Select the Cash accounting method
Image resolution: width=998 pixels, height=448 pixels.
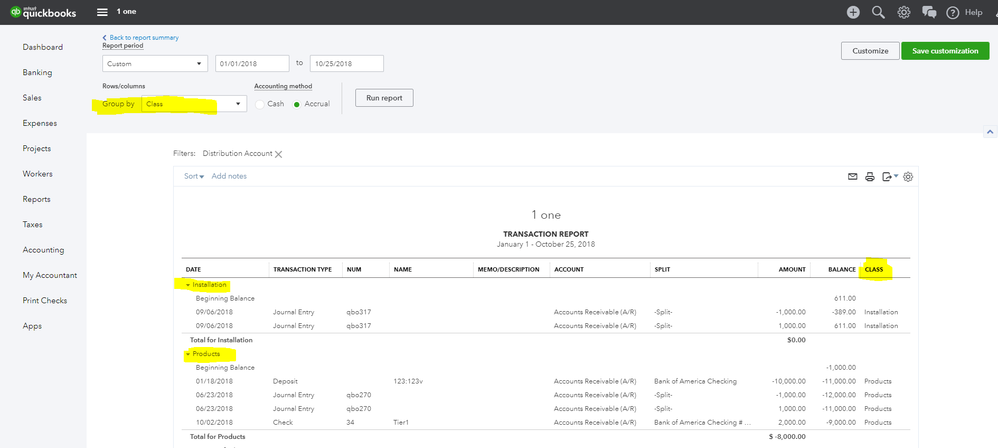point(261,104)
